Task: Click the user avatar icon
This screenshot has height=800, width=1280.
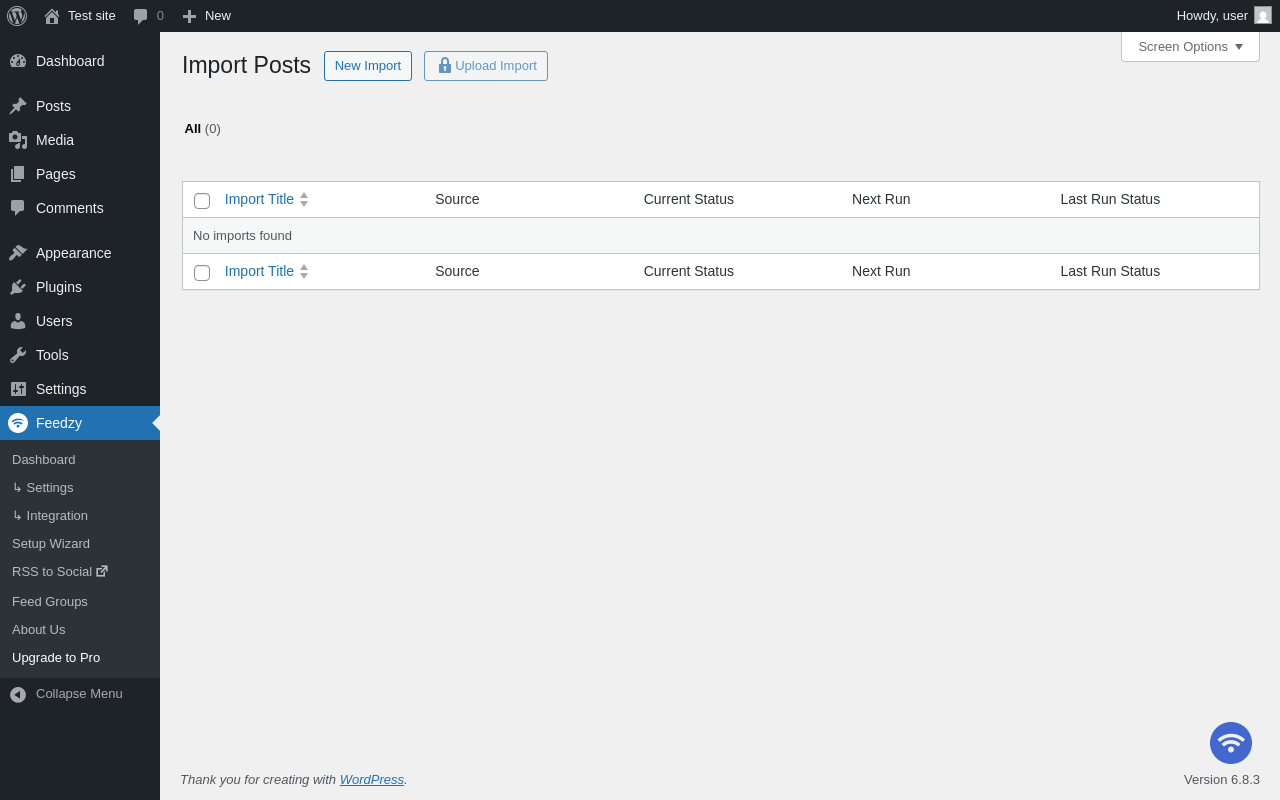Action: coord(1263,15)
